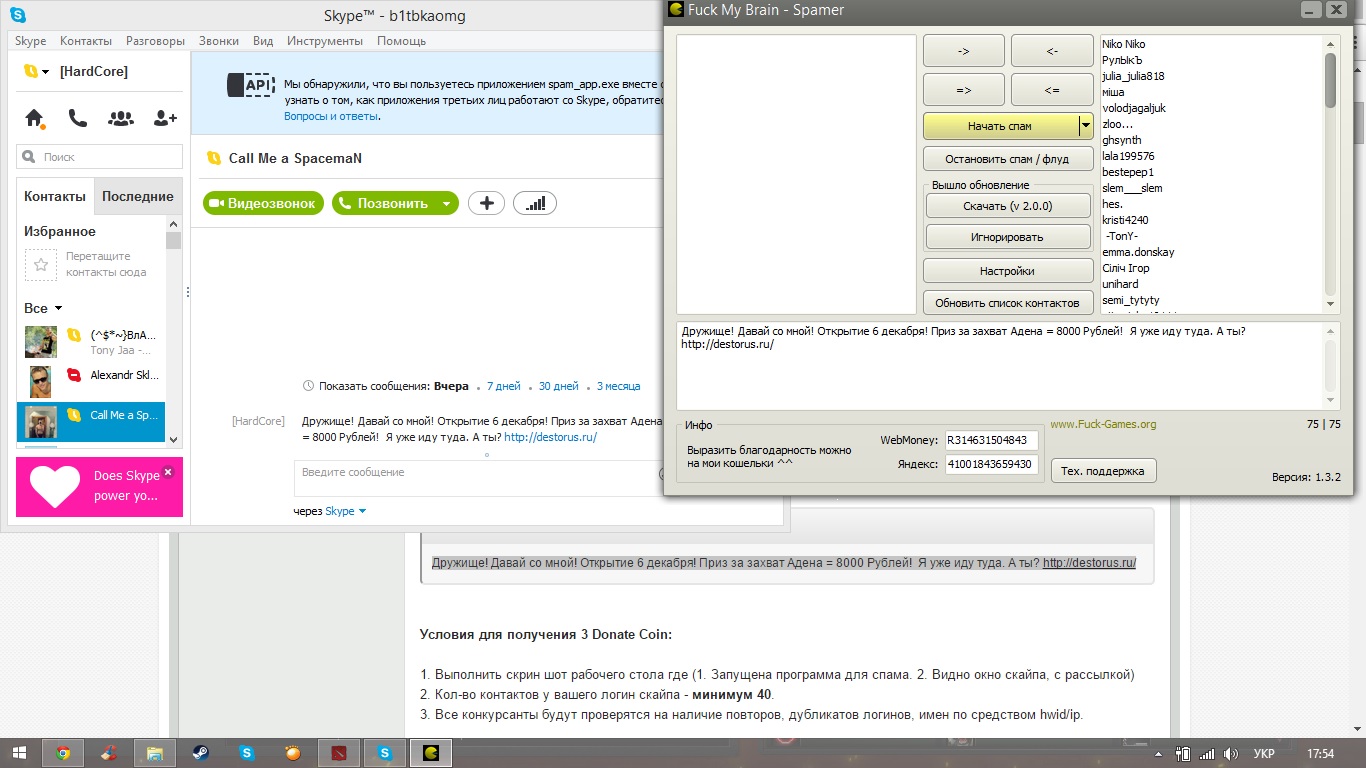The height and width of the screenshot is (768, 1366).
Task: Click the volume icon in system tray
Action: (x=1232, y=753)
